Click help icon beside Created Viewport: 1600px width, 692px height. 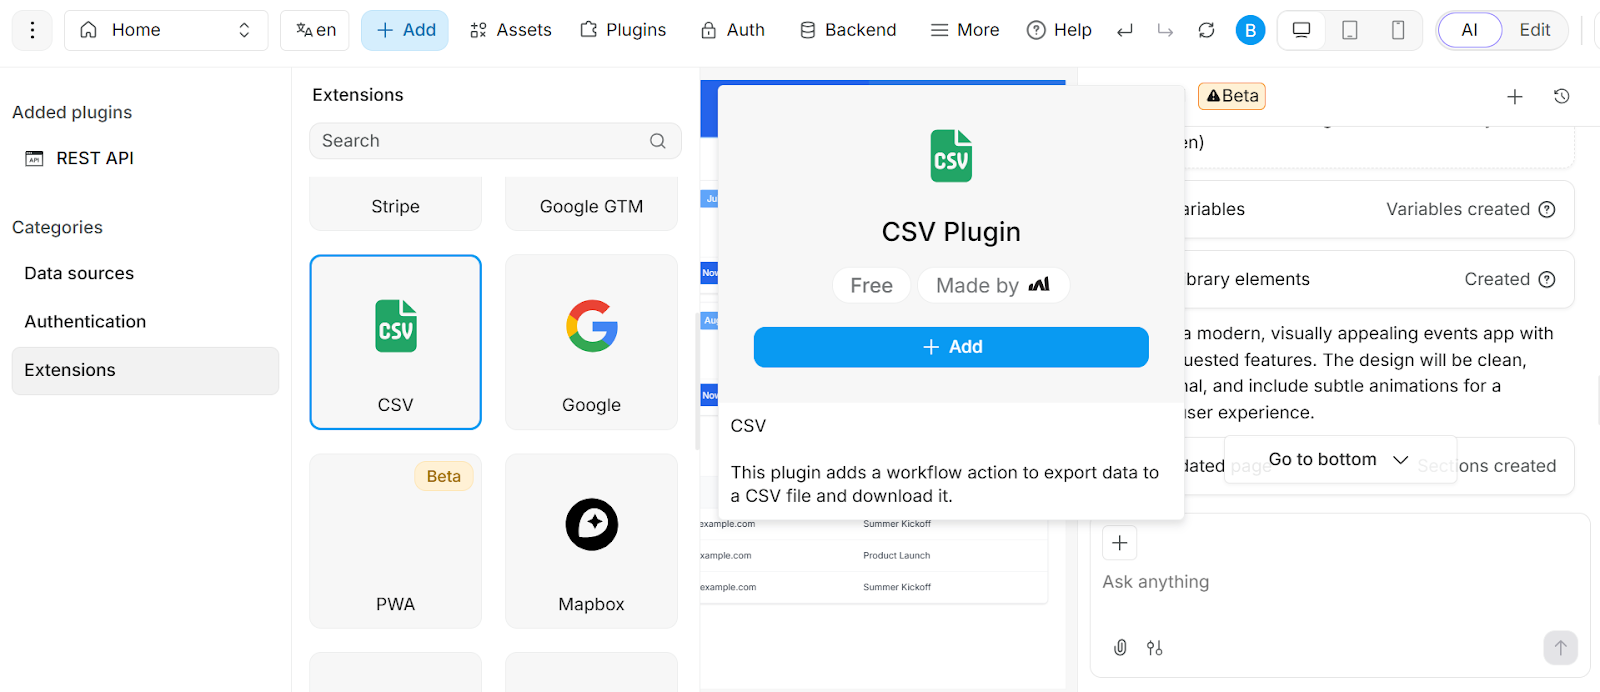1547,279
